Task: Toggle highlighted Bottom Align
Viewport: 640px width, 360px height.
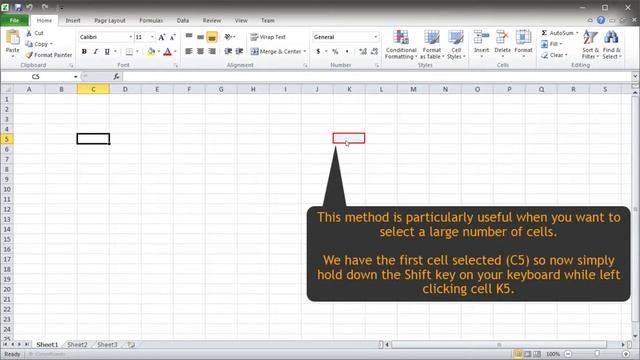Action: click(212, 37)
